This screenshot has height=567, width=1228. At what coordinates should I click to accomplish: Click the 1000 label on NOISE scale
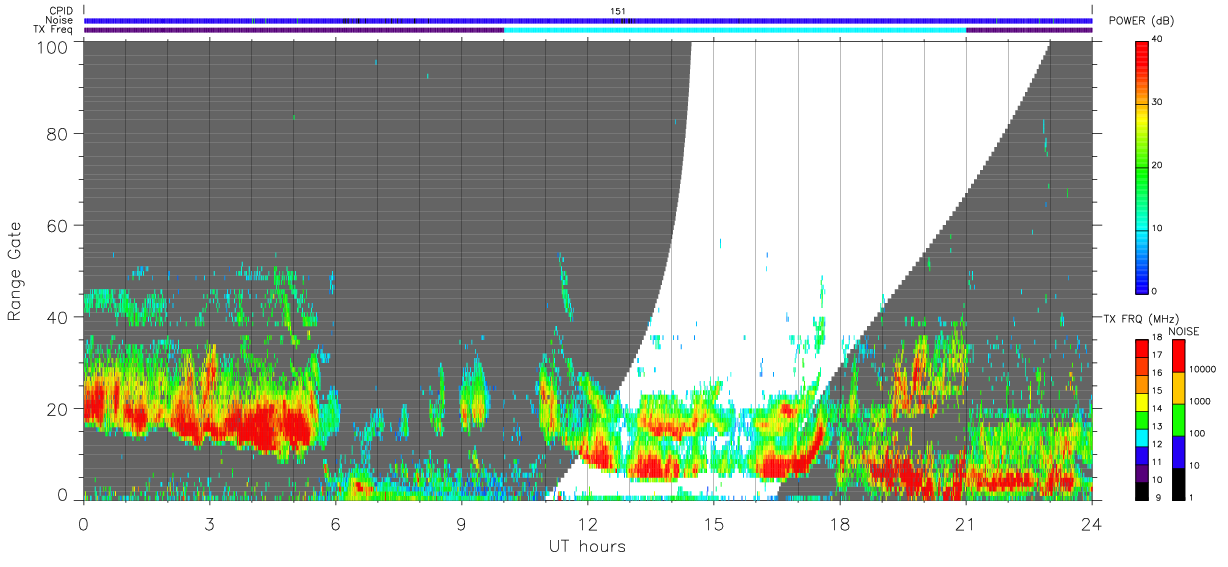[x=1202, y=402]
